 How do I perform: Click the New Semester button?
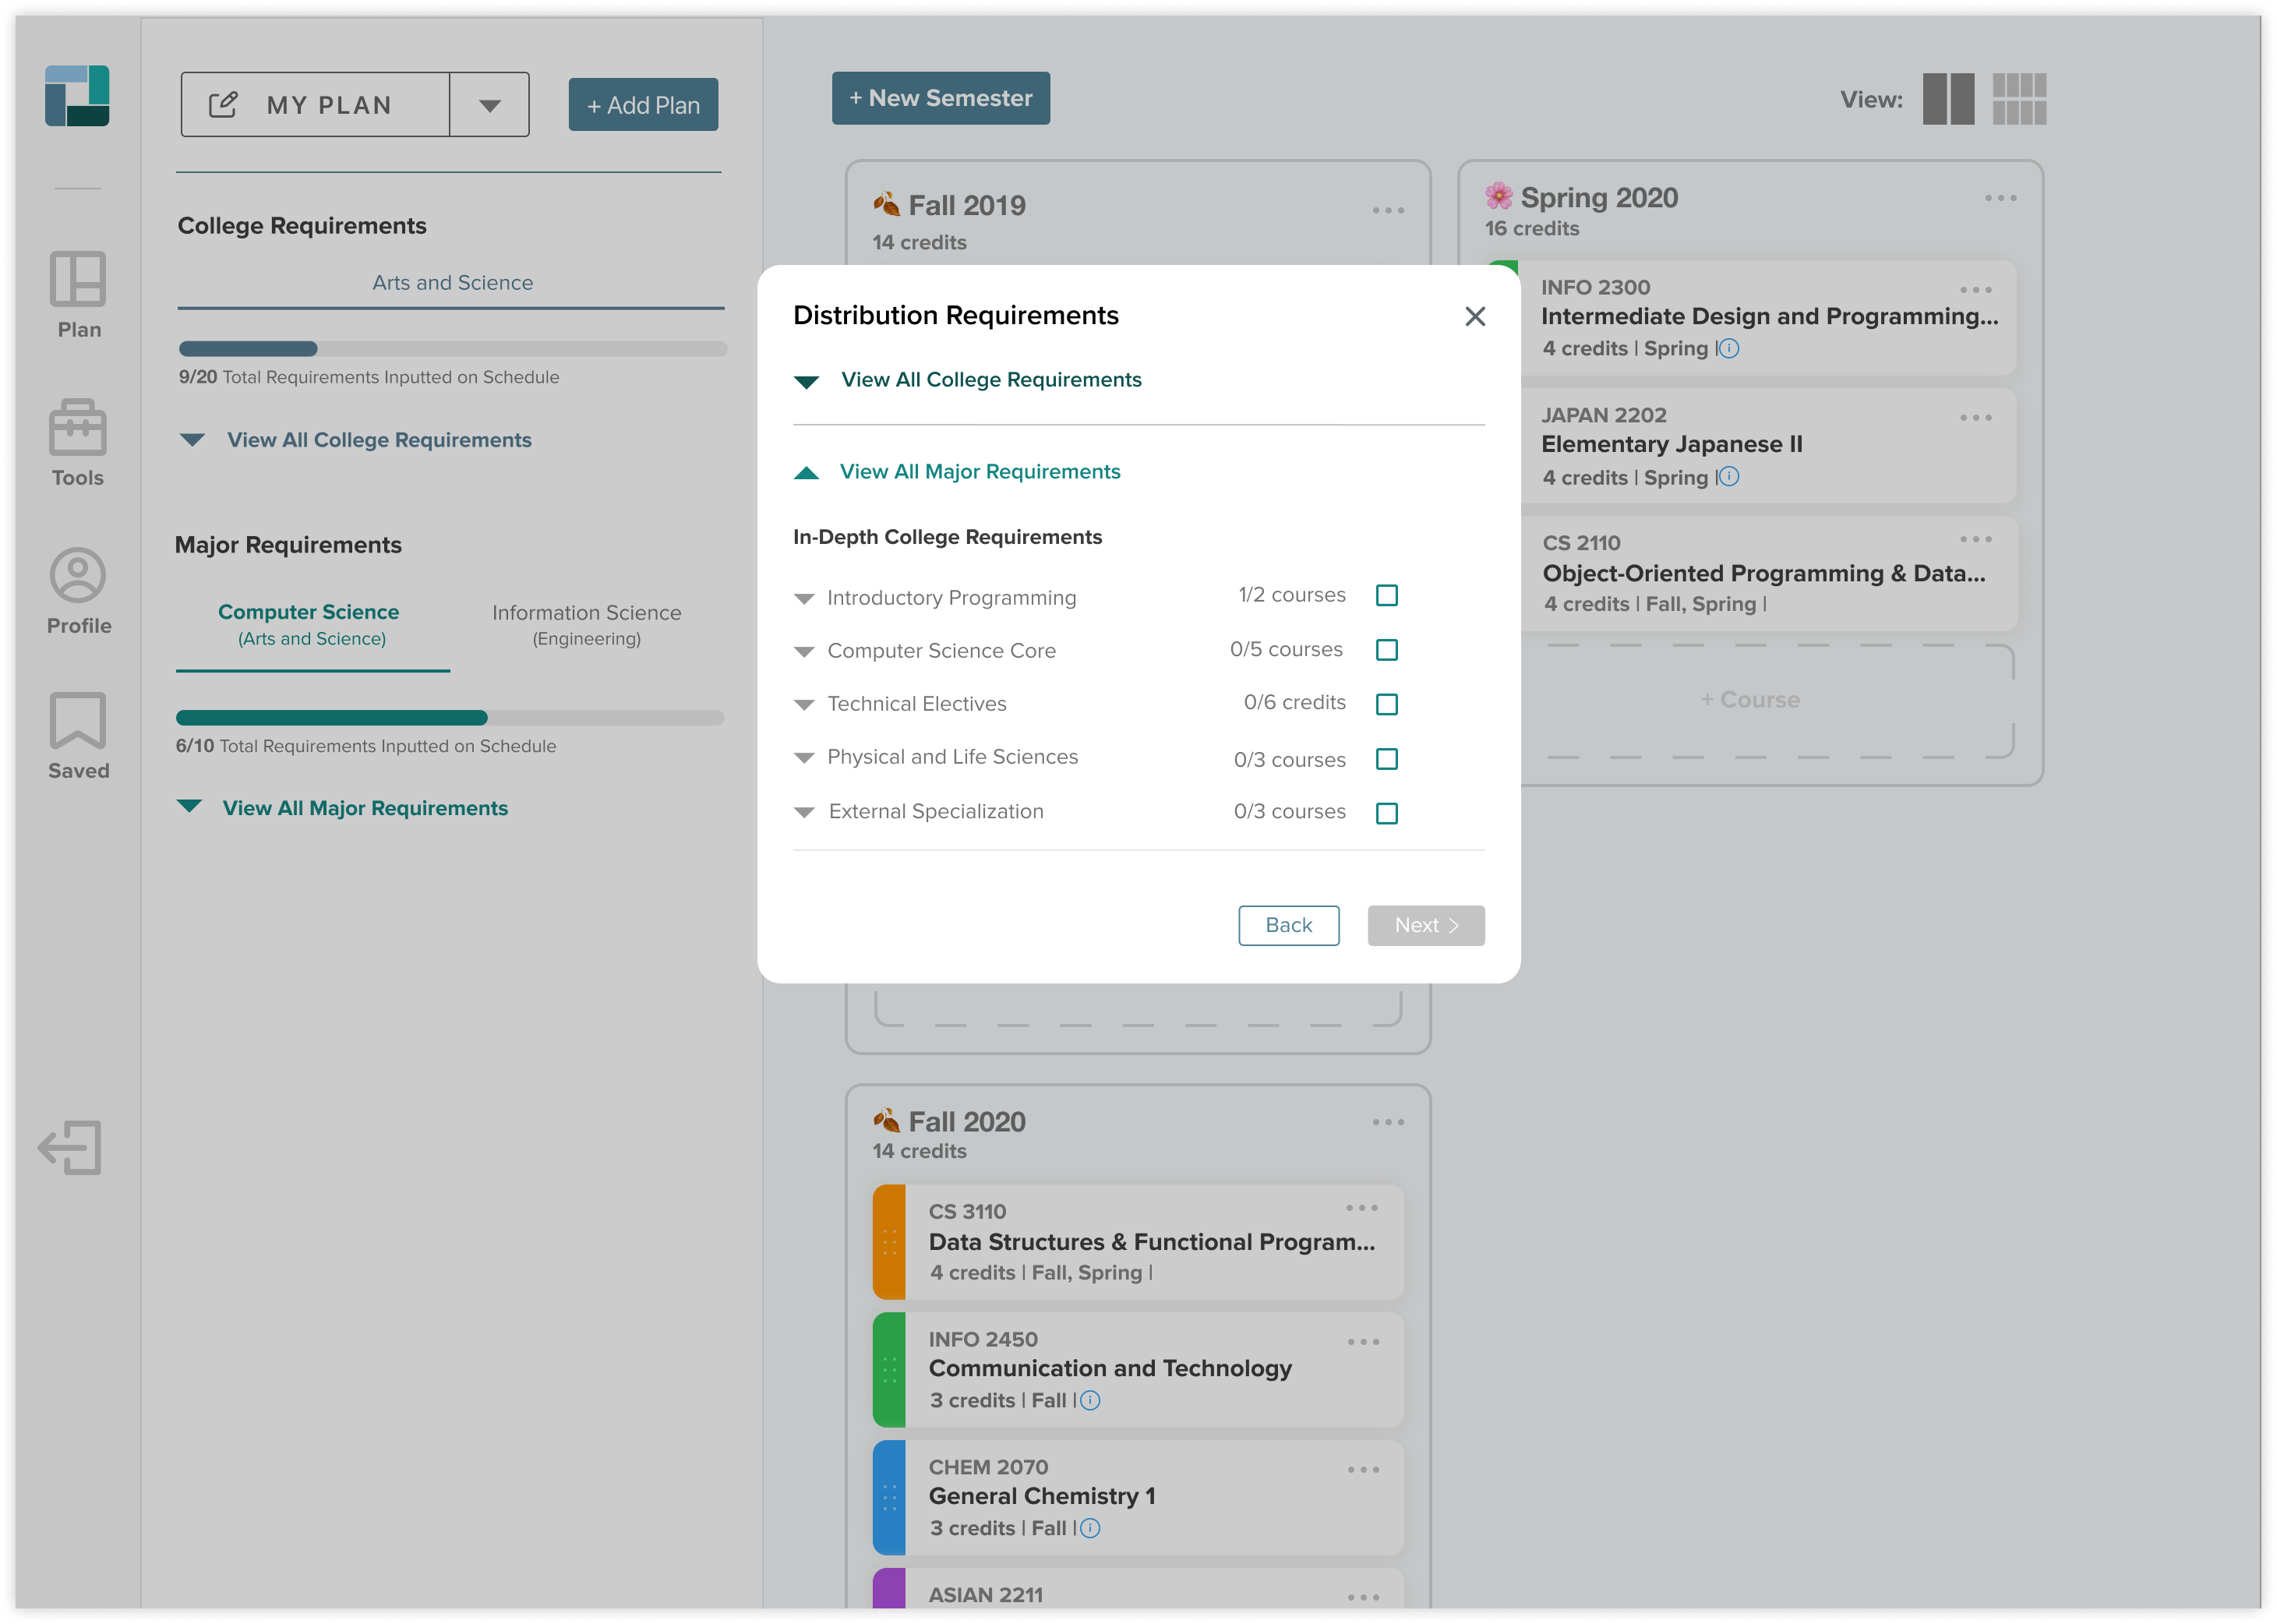pos(940,98)
